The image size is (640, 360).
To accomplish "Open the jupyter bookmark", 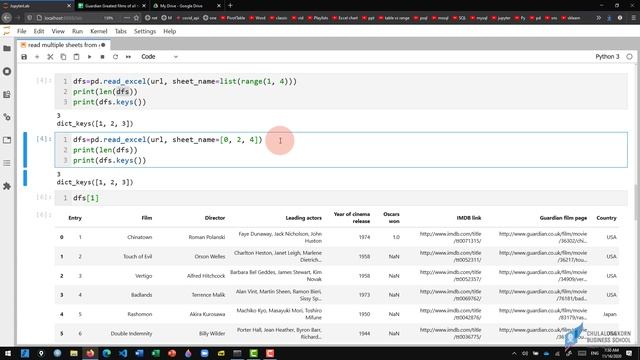I will click(x=501, y=18).
